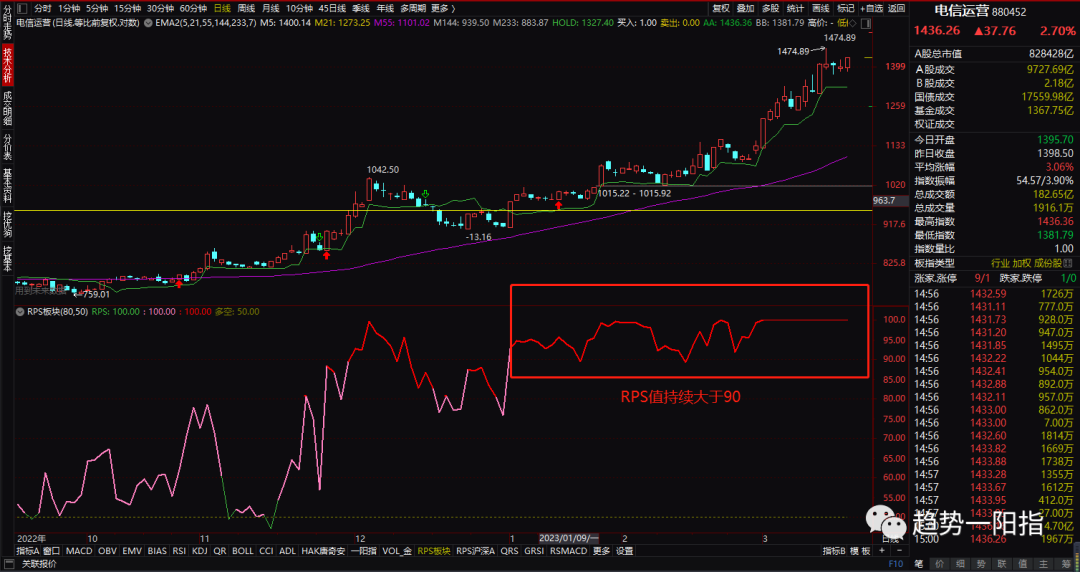Open the 多周期 multi-period view
This screenshot has width=1080, height=572.
(412, 8)
